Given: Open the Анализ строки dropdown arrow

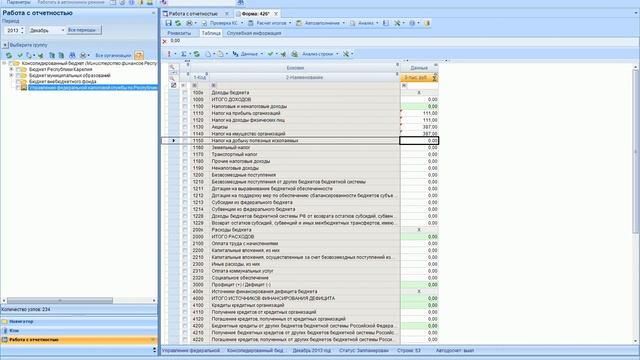Looking at the screenshot, I should 337,54.
